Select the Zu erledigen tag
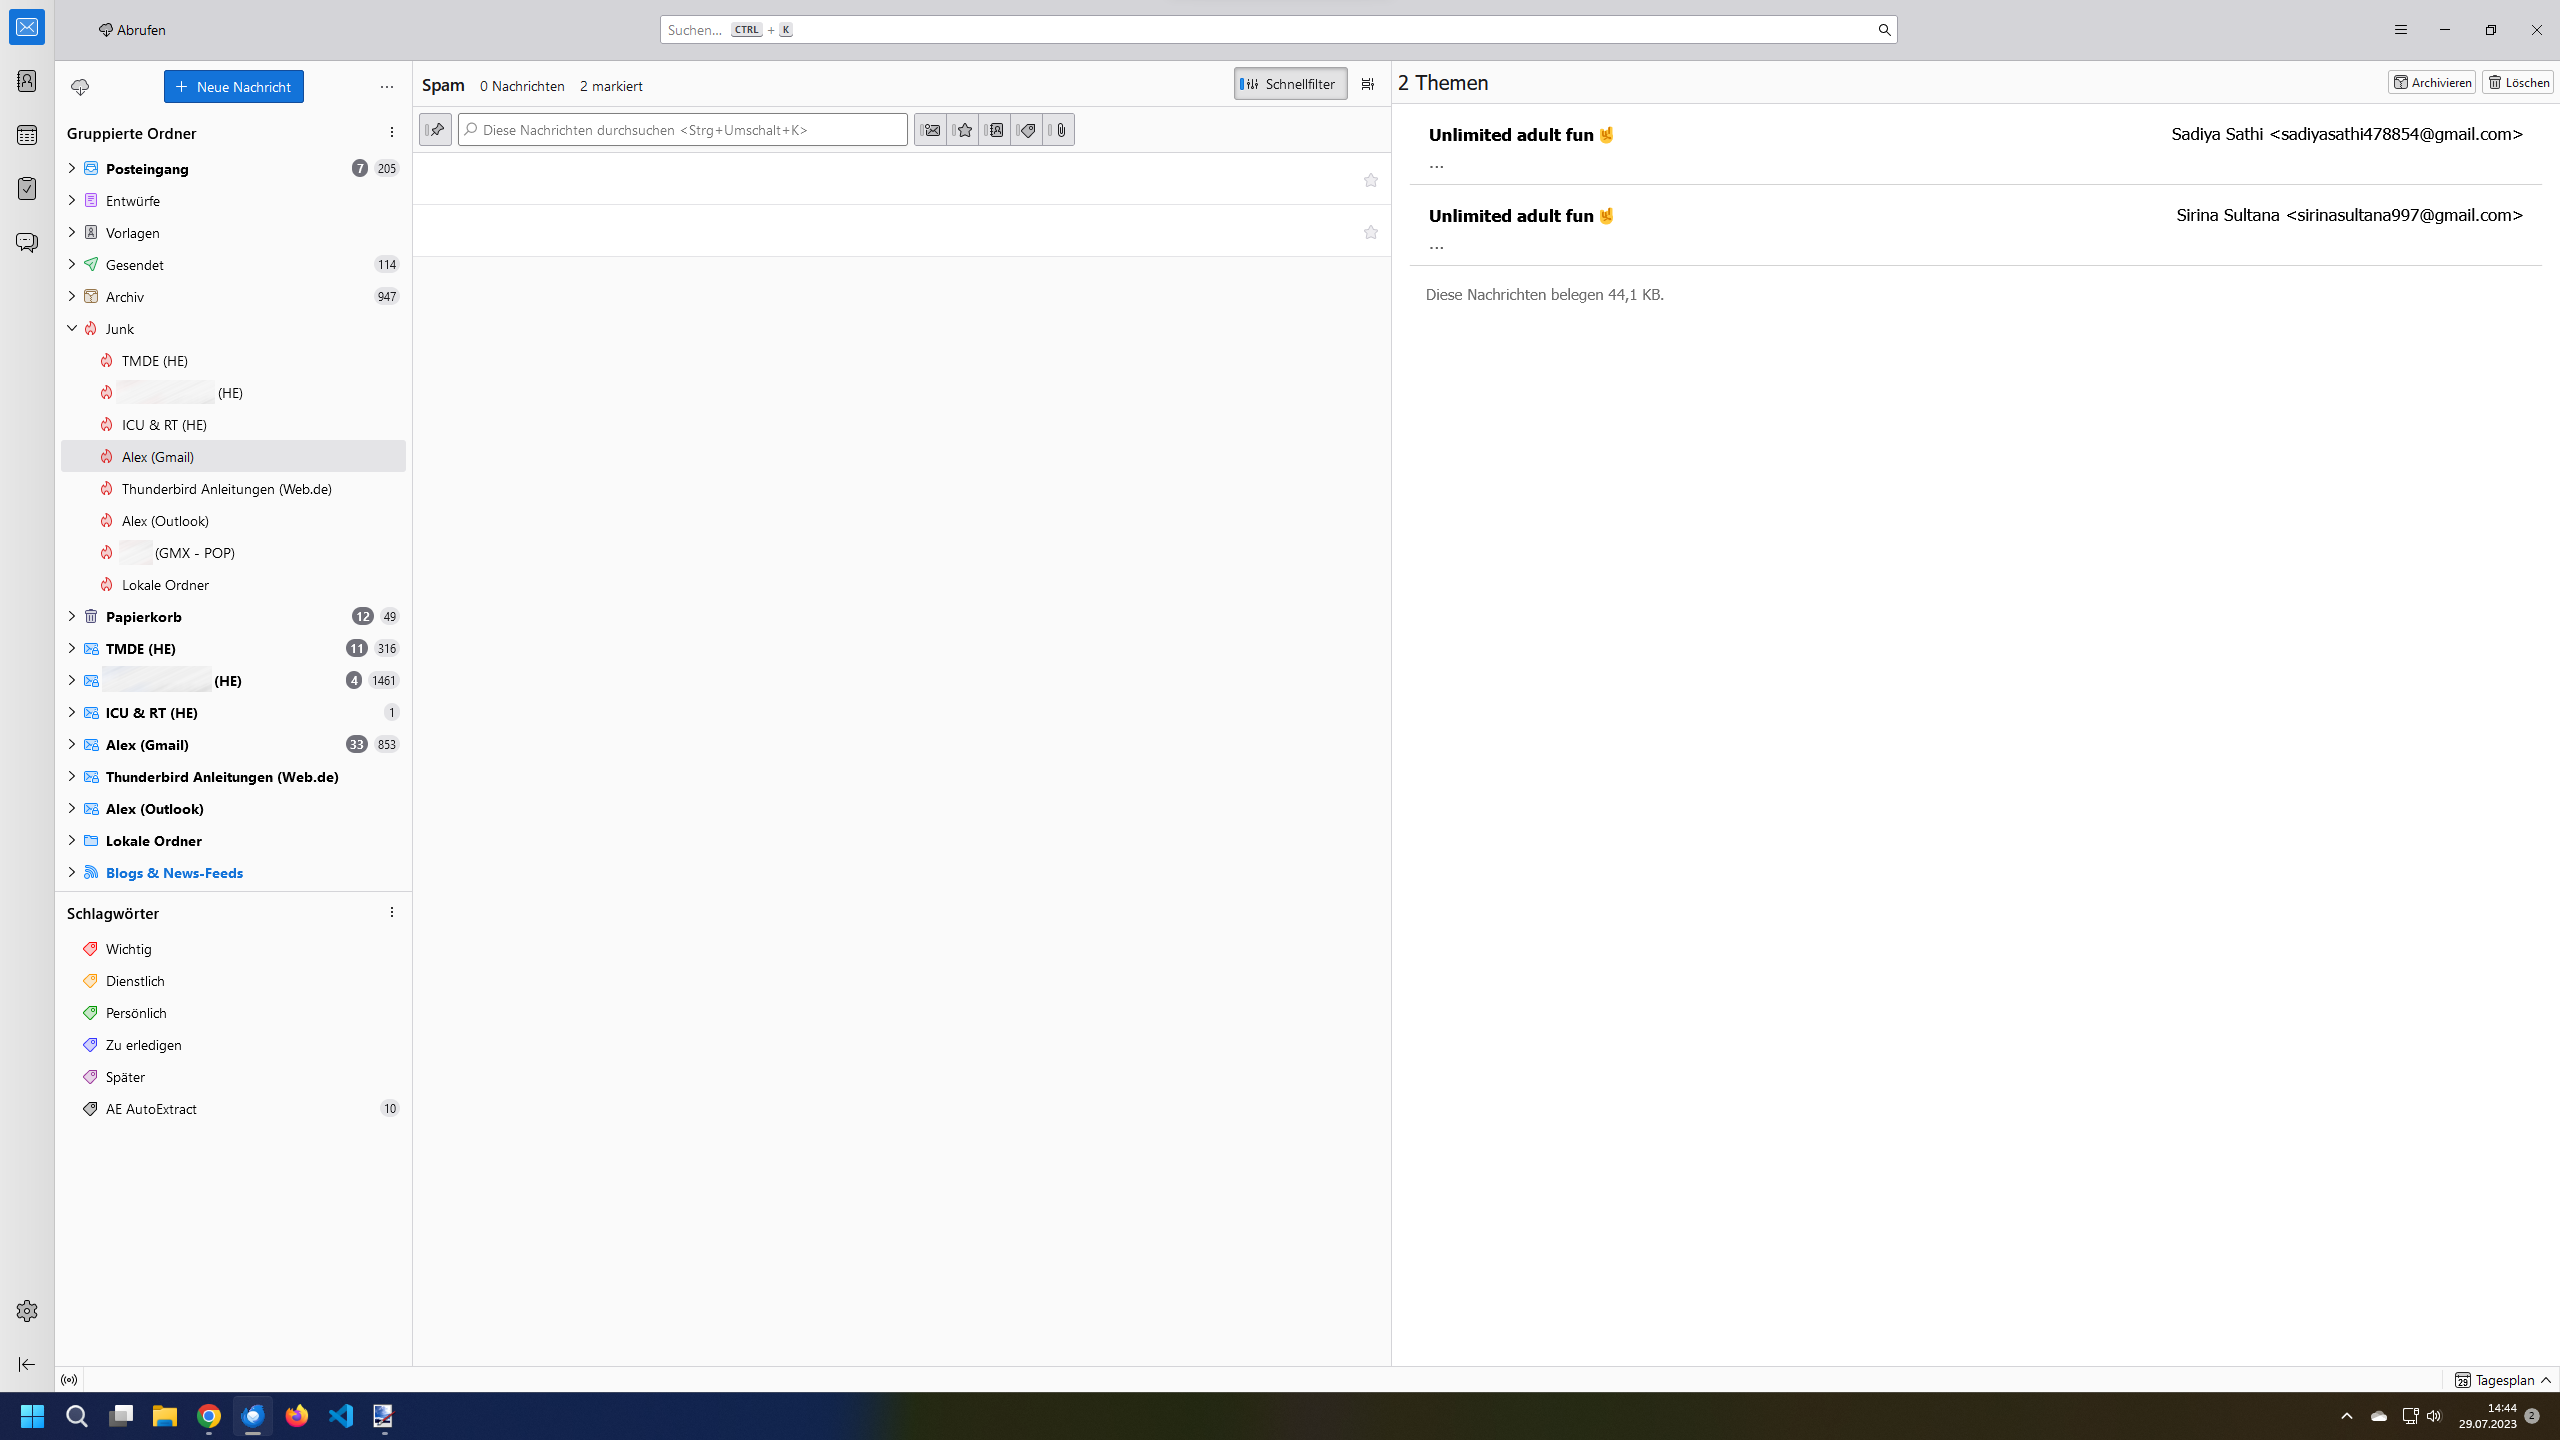Screen dimensions: 2560x1440 [234, 1045]
